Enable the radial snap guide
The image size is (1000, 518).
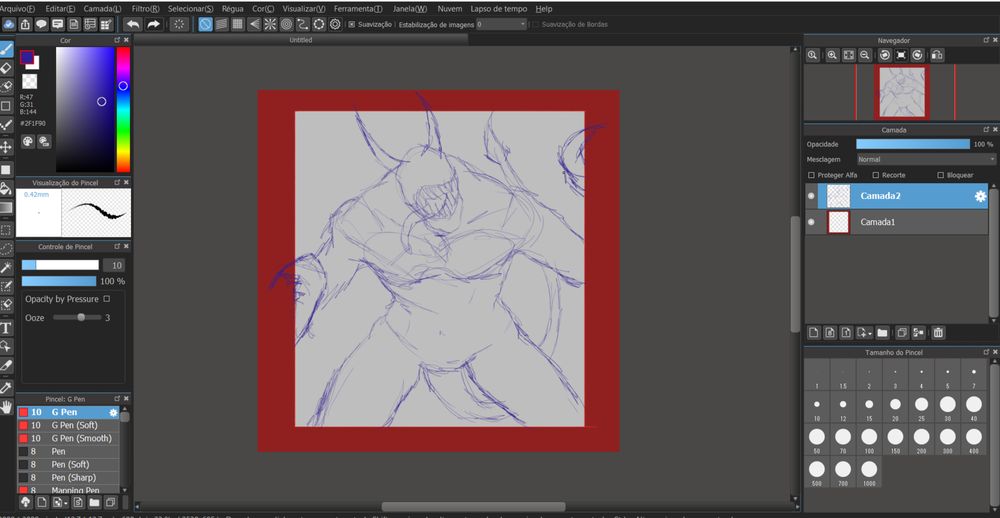point(270,24)
